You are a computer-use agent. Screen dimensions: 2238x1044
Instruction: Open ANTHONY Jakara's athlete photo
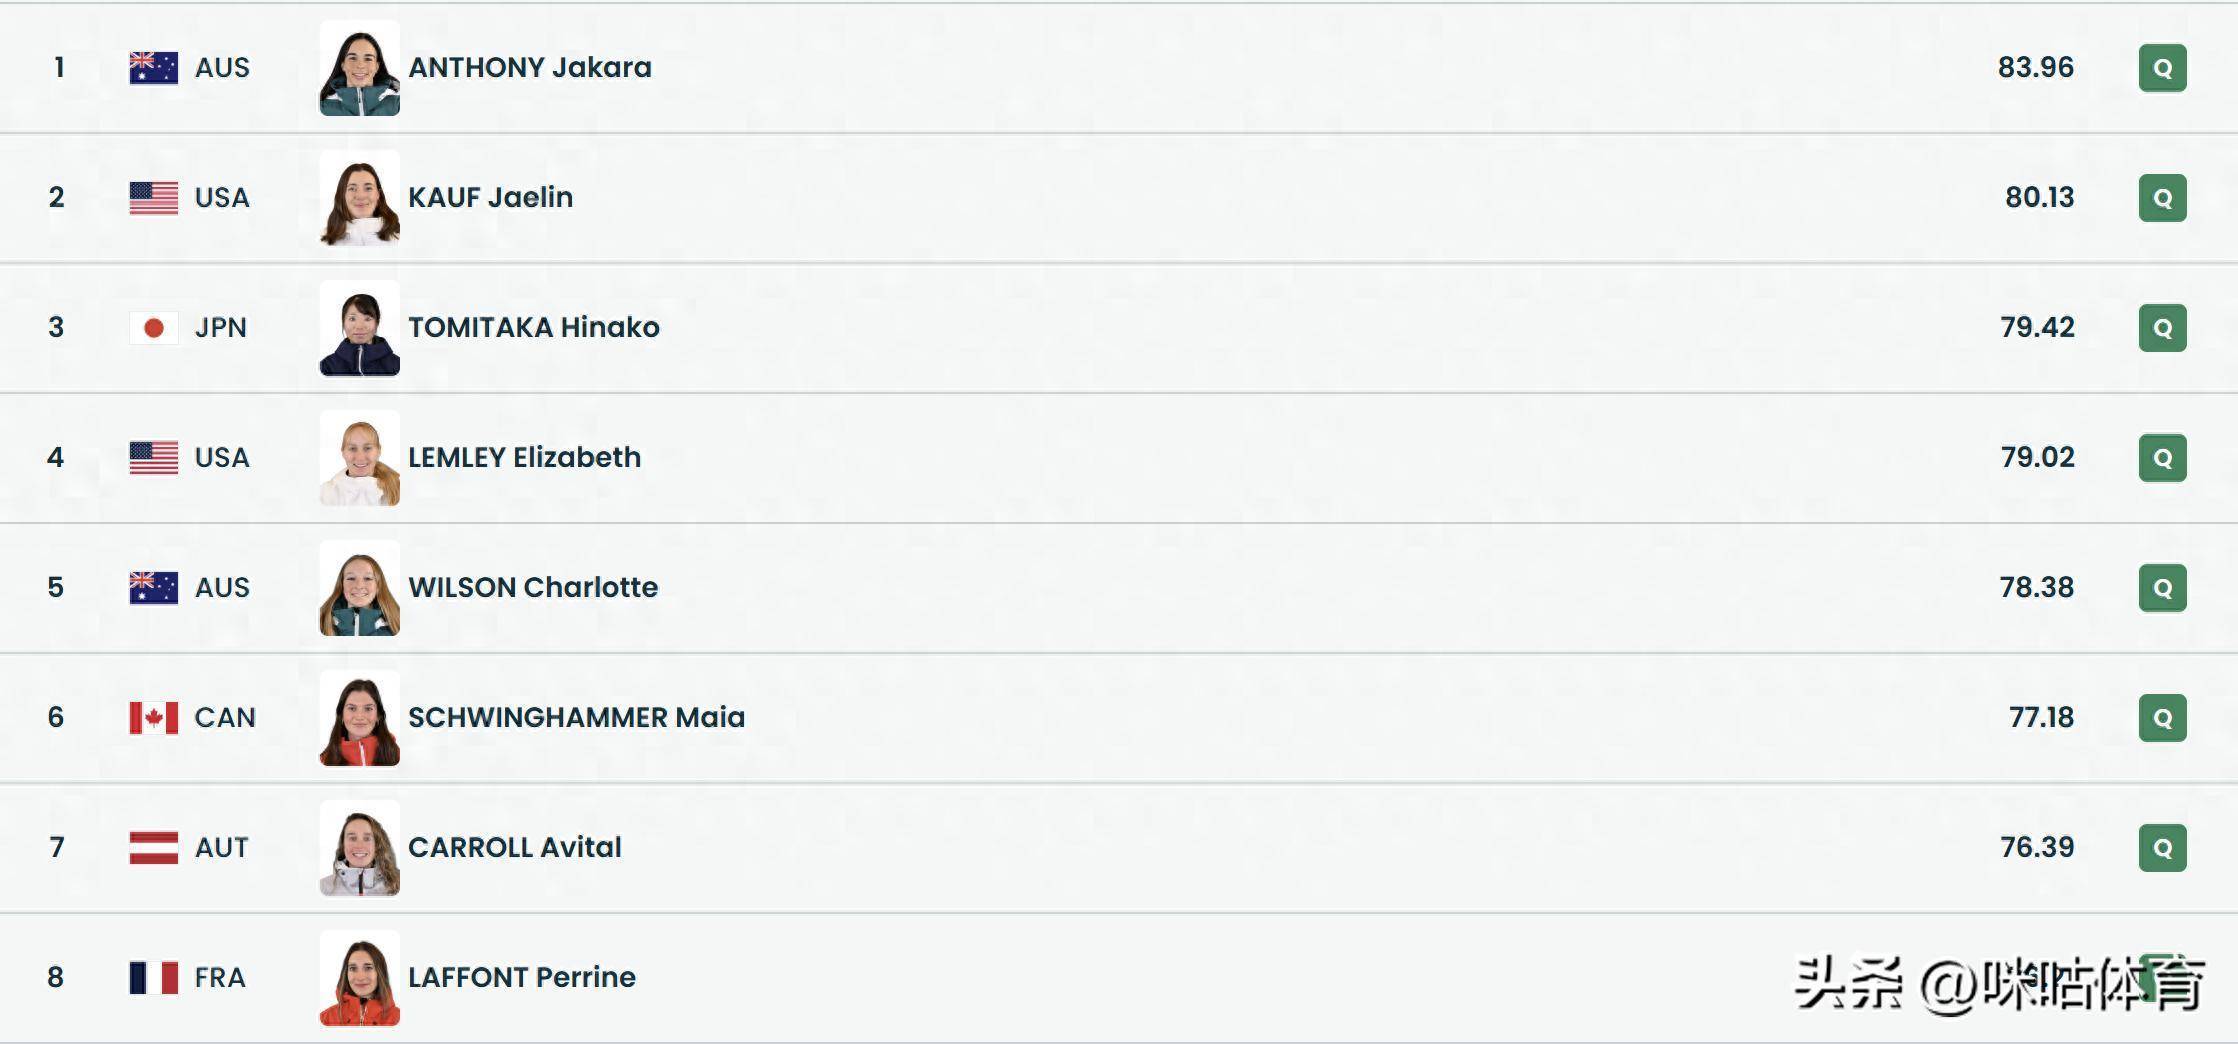[x=360, y=69]
